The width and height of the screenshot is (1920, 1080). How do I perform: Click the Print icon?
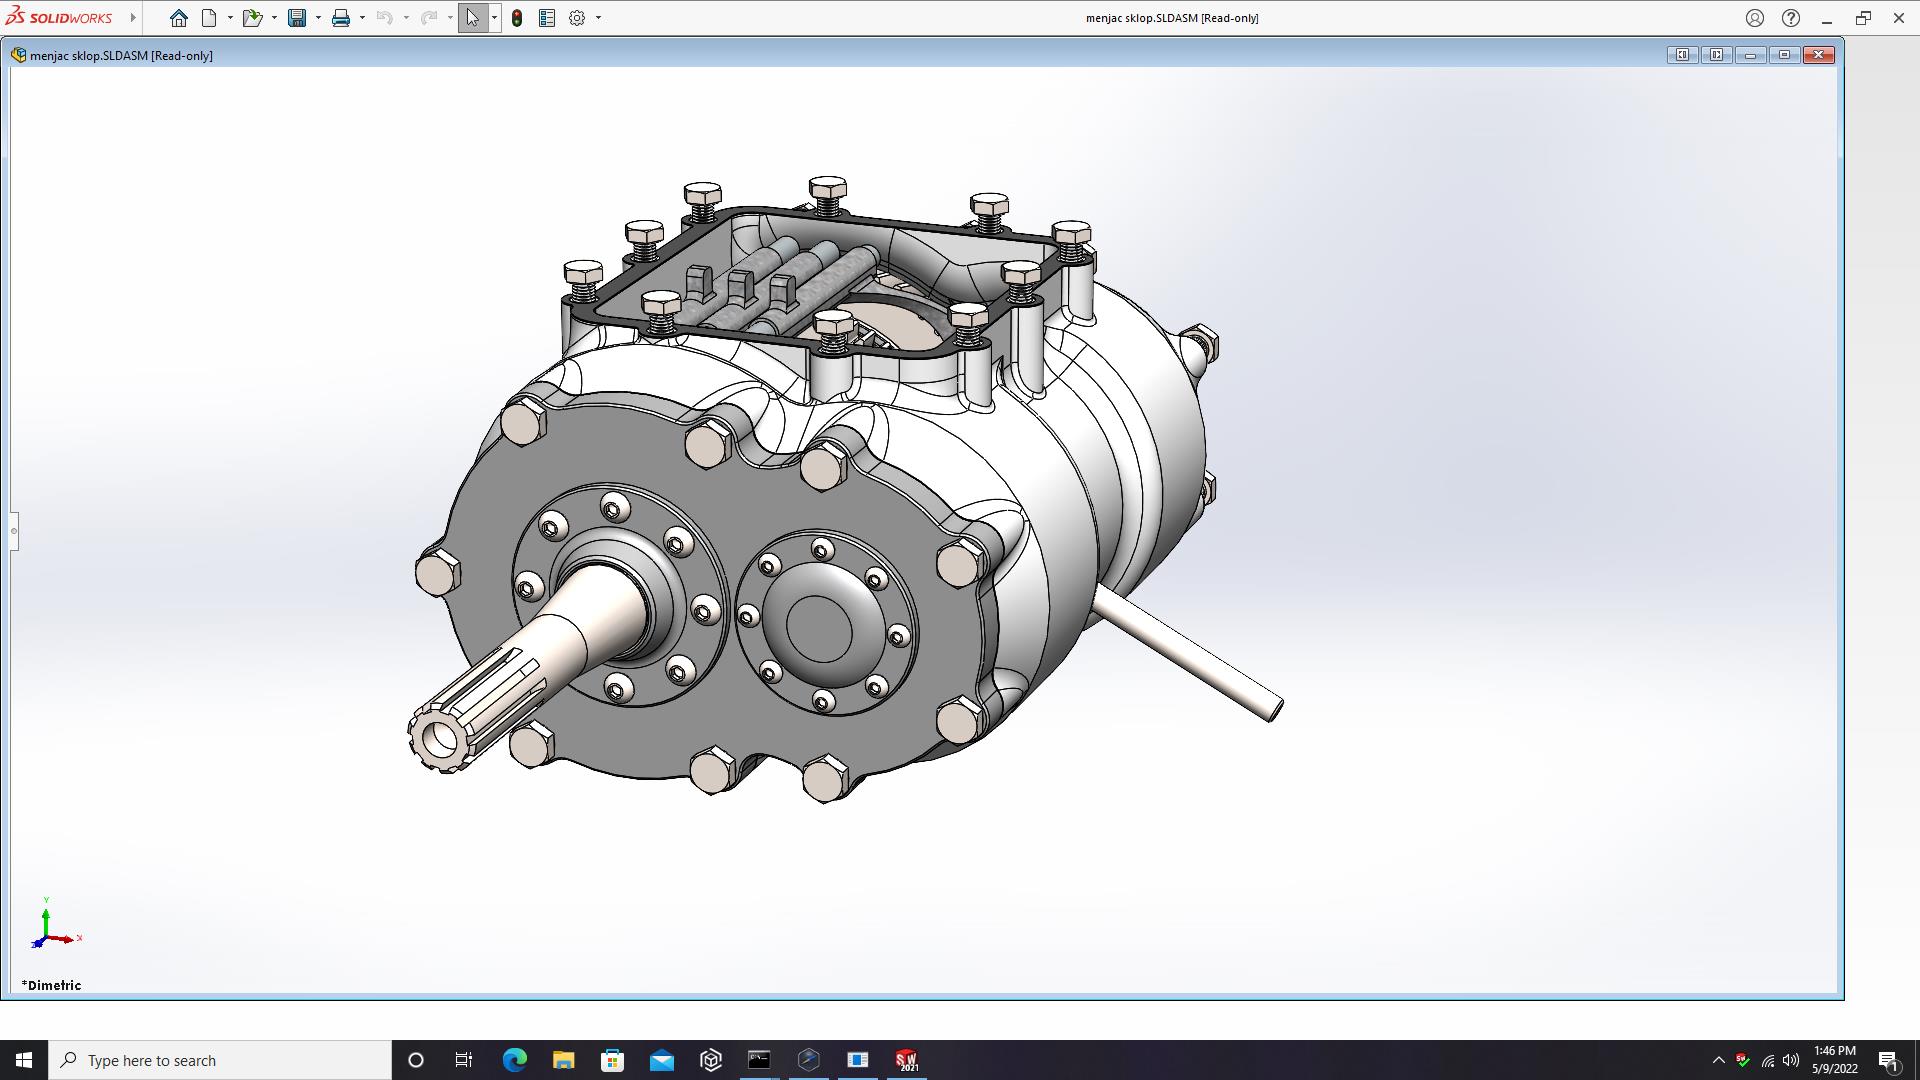click(x=341, y=18)
